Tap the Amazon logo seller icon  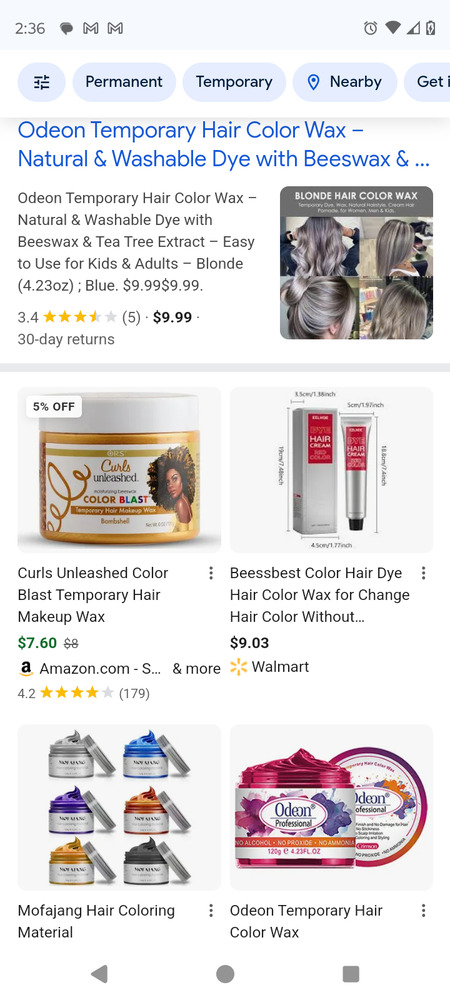pyautogui.click(x=25, y=668)
